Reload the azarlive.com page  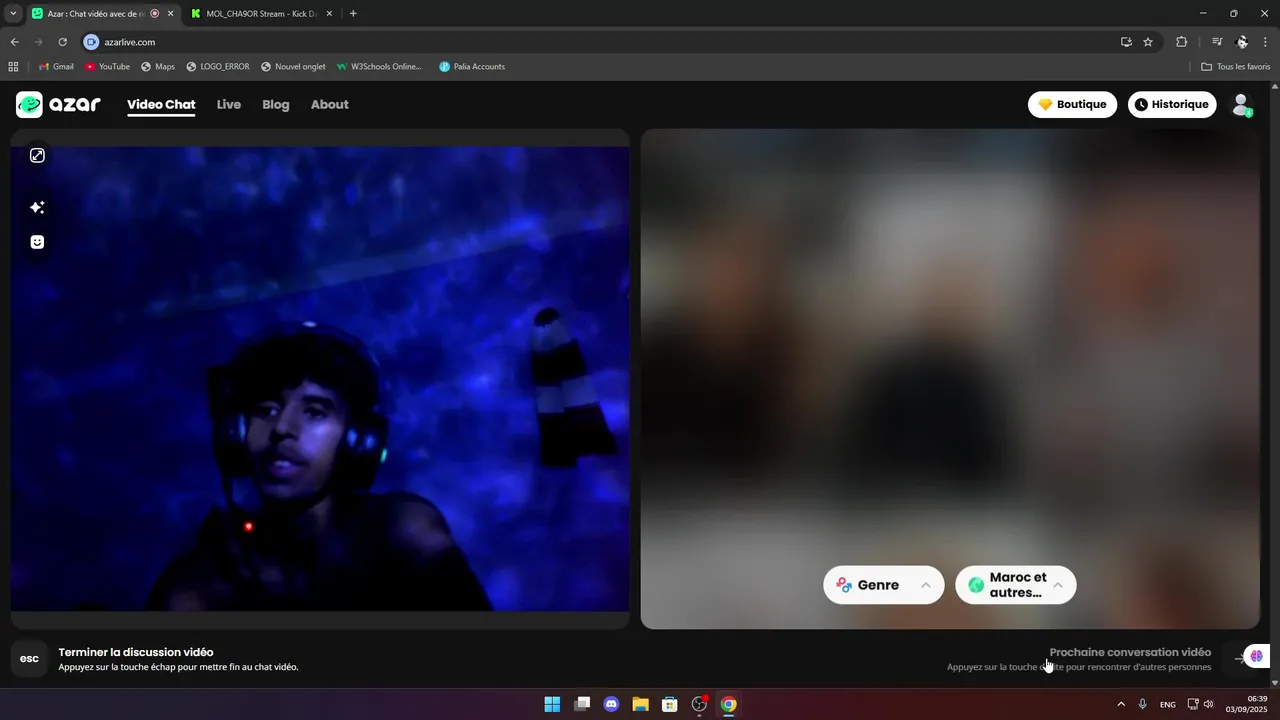click(x=62, y=42)
